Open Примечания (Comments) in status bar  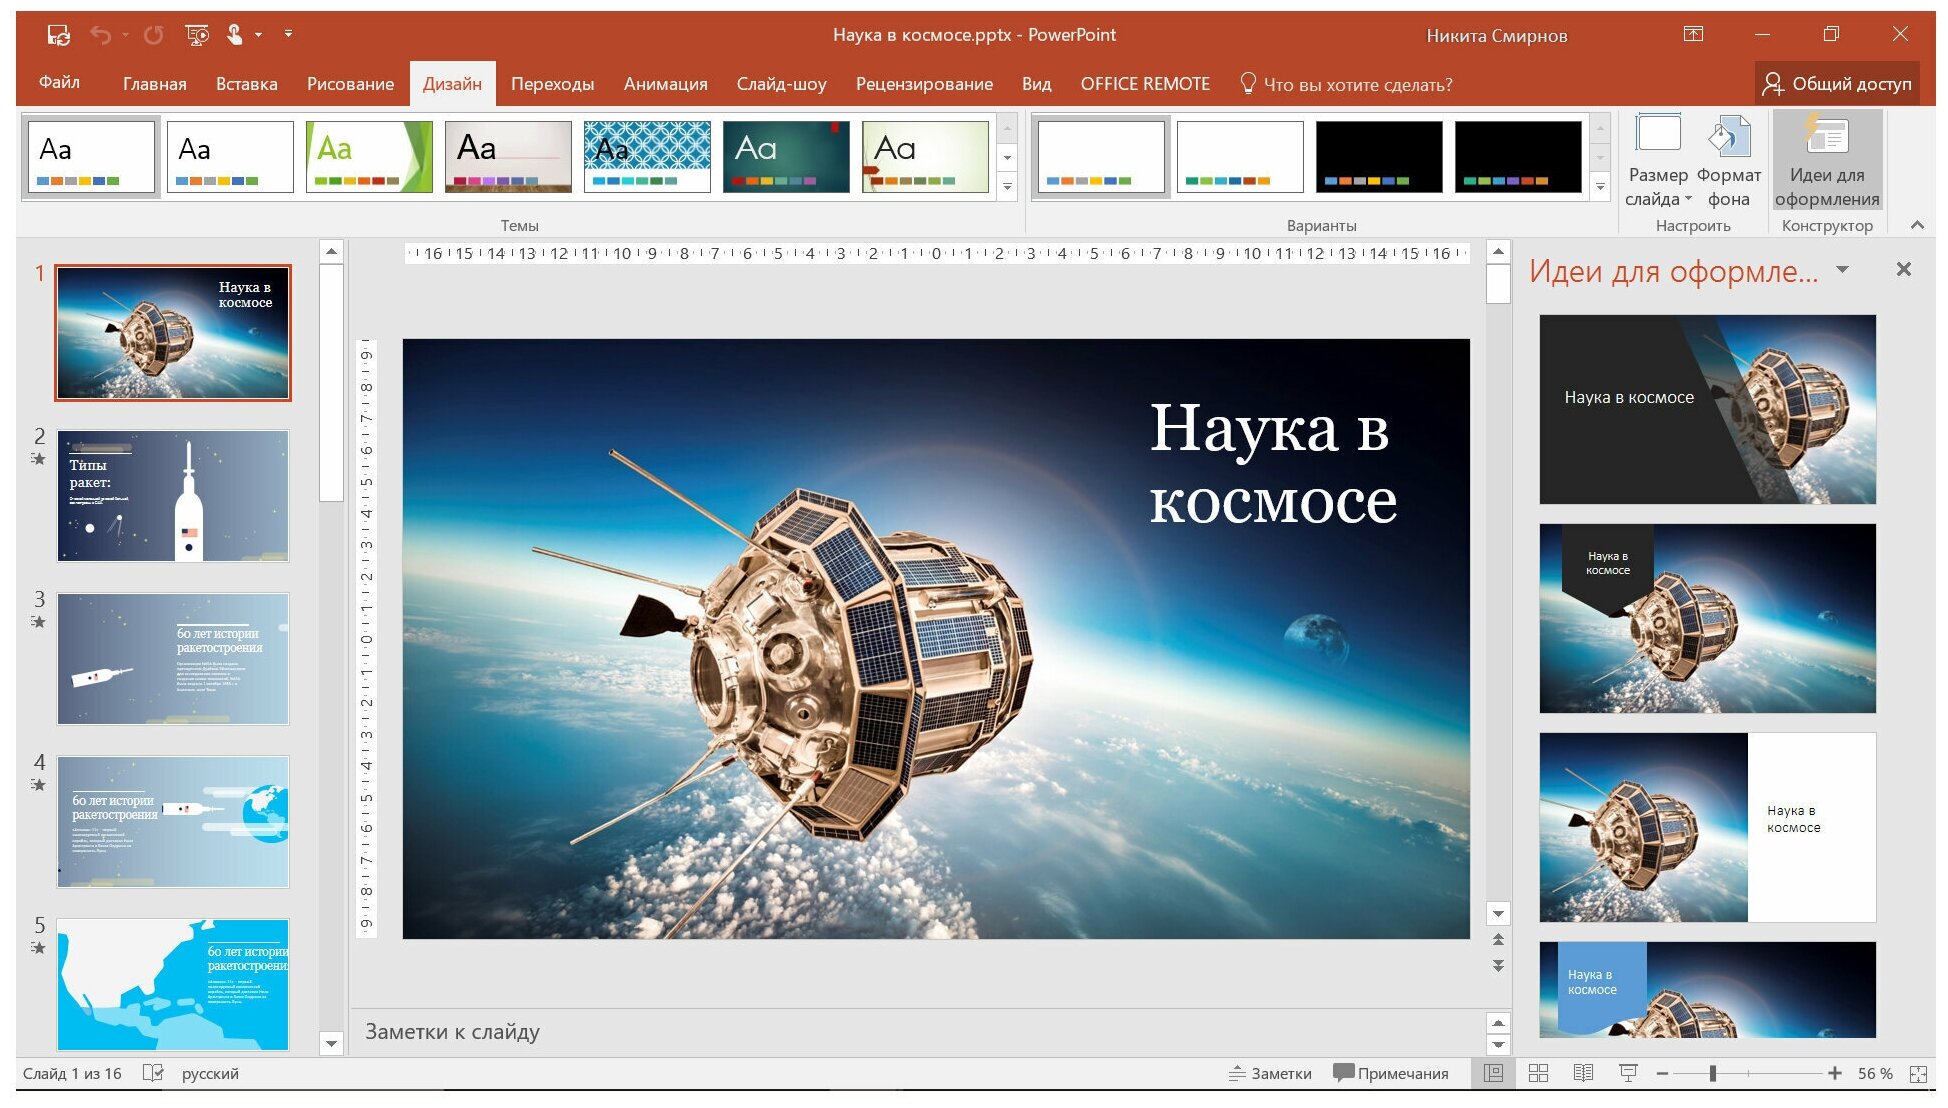click(x=1391, y=1073)
